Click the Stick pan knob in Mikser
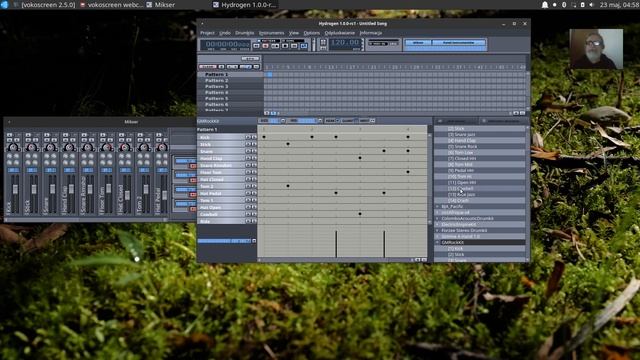Image resolution: width=640 pixels, height=360 pixels. (x=32, y=147)
